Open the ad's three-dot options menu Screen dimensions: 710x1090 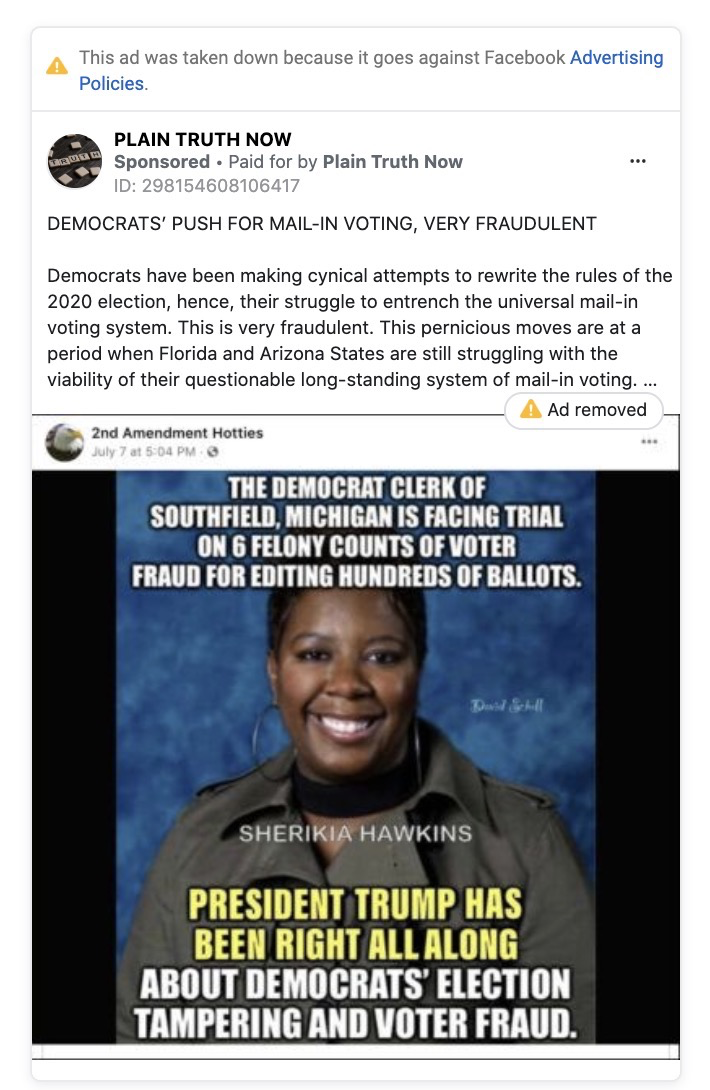click(x=638, y=161)
